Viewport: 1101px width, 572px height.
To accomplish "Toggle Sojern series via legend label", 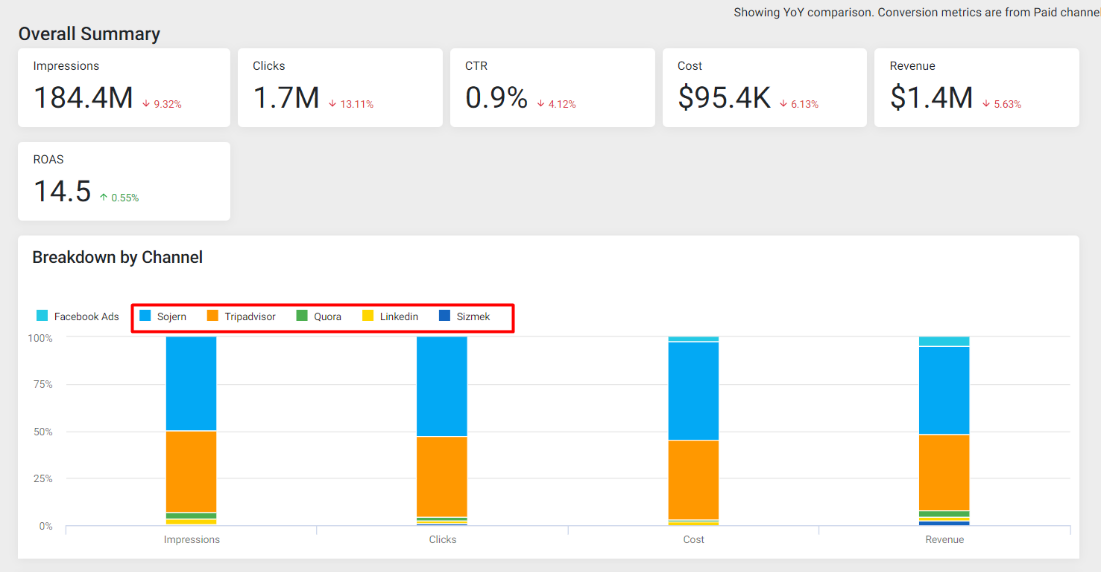I will coord(171,317).
